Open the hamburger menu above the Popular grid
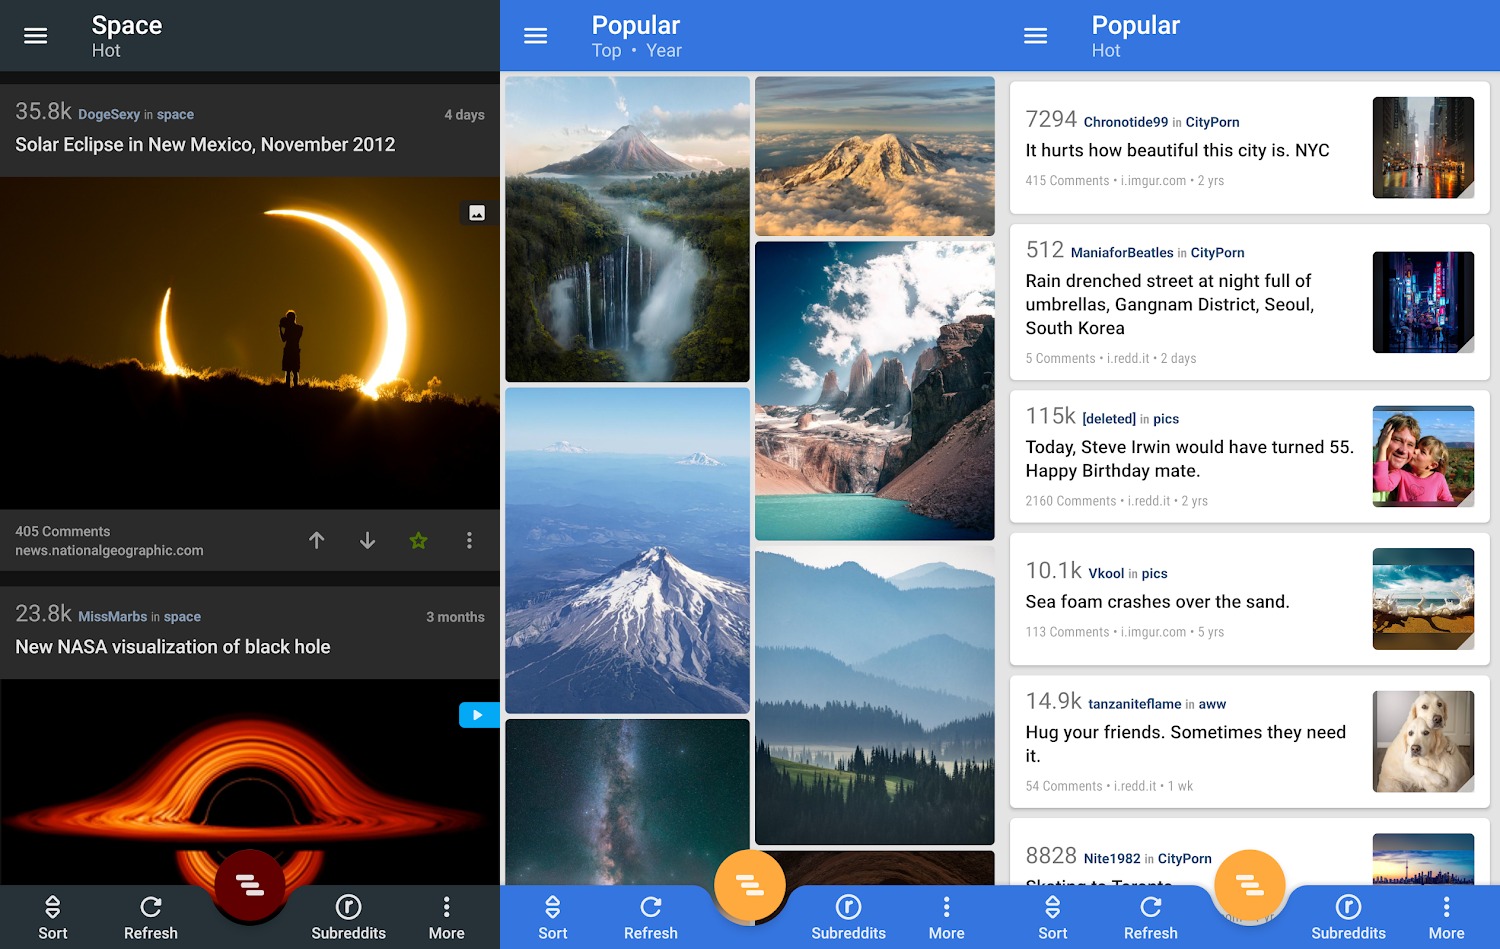1500x949 pixels. pyautogui.click(x=536, y=35)
